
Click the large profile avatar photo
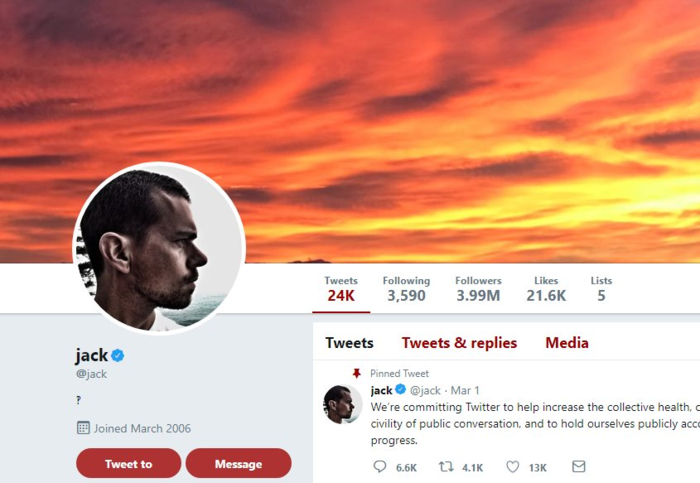click(159, 247)
